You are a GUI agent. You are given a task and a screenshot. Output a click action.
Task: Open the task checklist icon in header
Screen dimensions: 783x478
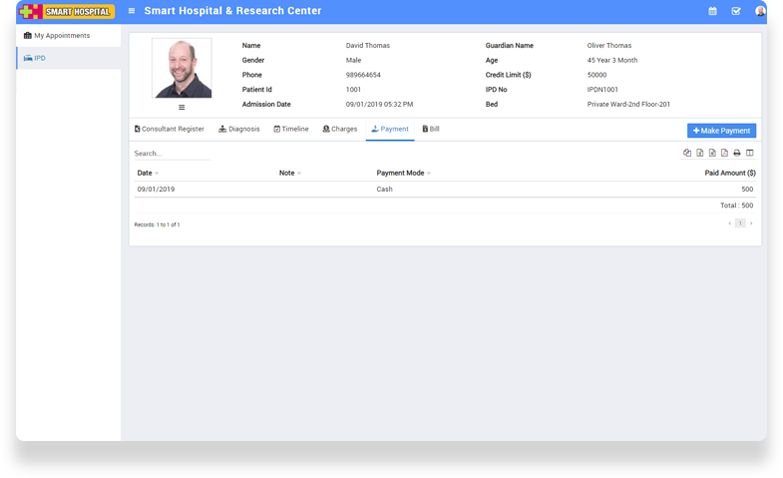(x=736, y=11)
